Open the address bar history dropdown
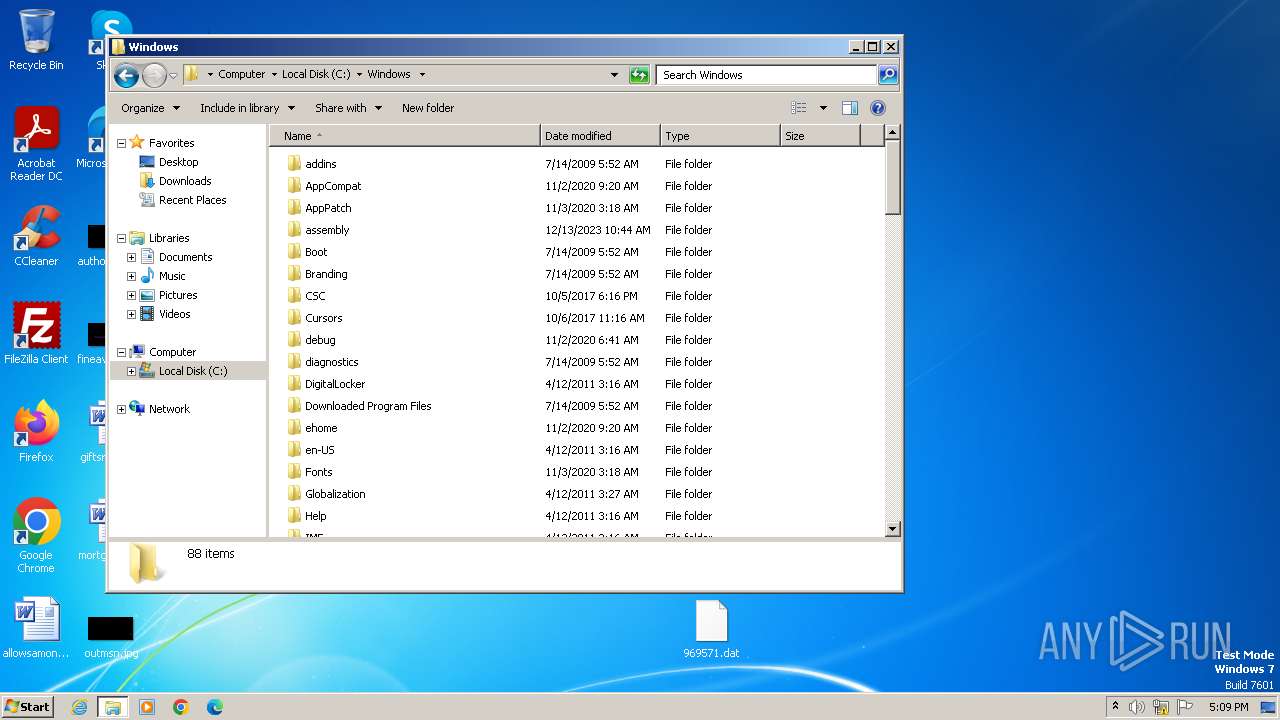1280x720 pixels. coord(614,75)
